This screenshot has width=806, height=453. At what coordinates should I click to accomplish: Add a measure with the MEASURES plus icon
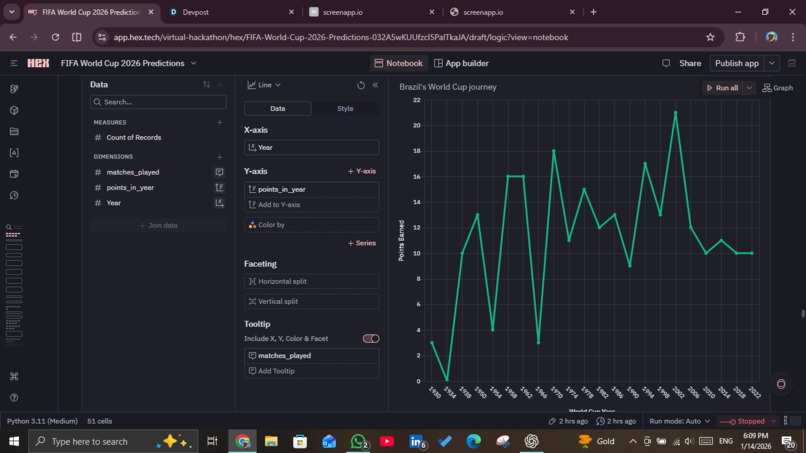(219, 122)
